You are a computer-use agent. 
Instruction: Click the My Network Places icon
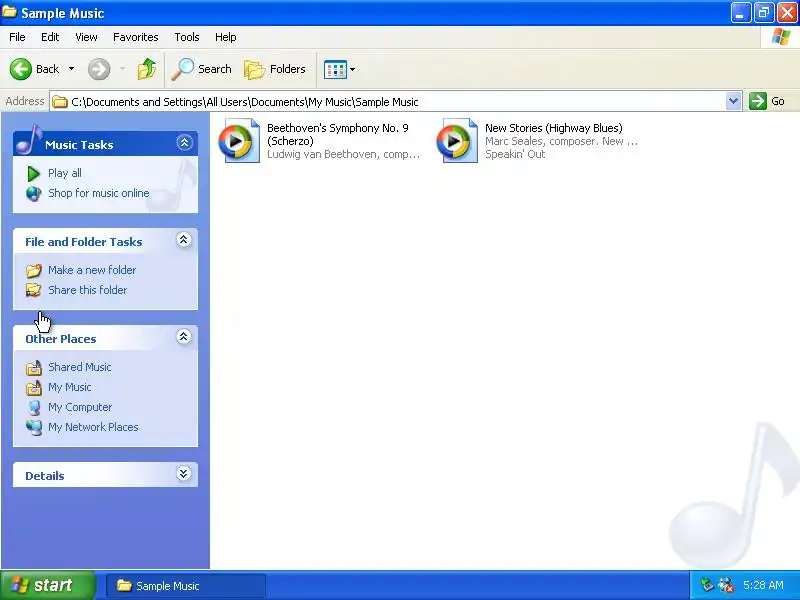click(x=34, y=428)
